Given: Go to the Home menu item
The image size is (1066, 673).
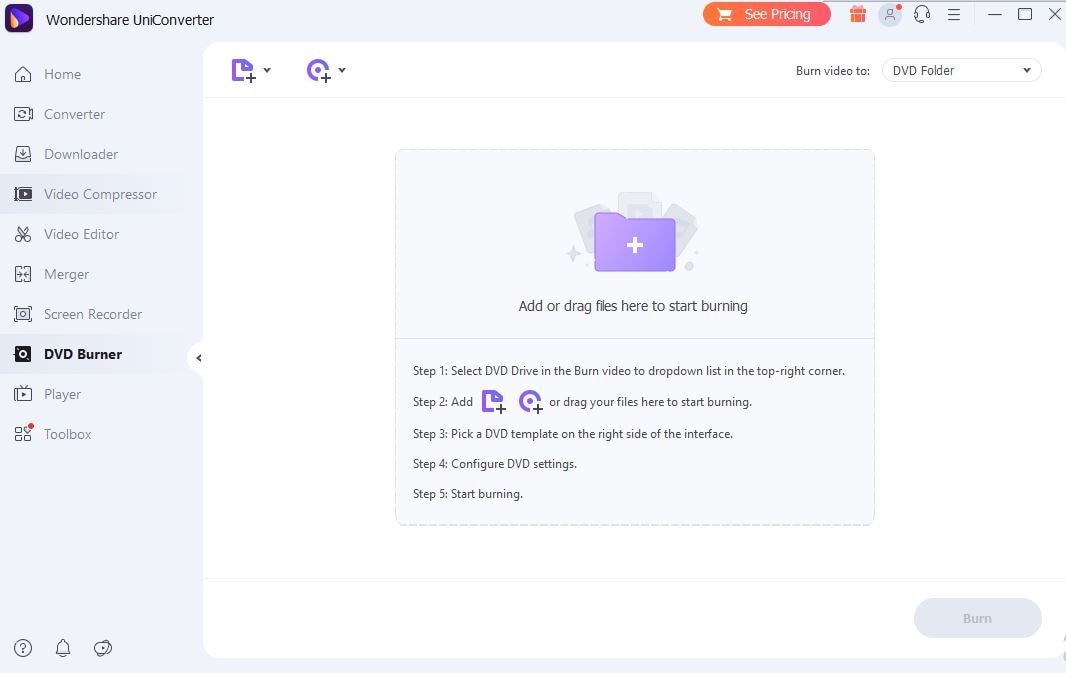Looking at the screenshot, I should (x=63, y=74).
